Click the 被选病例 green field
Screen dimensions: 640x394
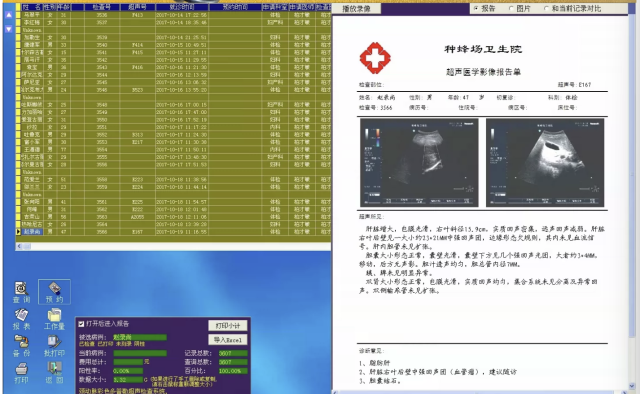(x=140, y=337)
